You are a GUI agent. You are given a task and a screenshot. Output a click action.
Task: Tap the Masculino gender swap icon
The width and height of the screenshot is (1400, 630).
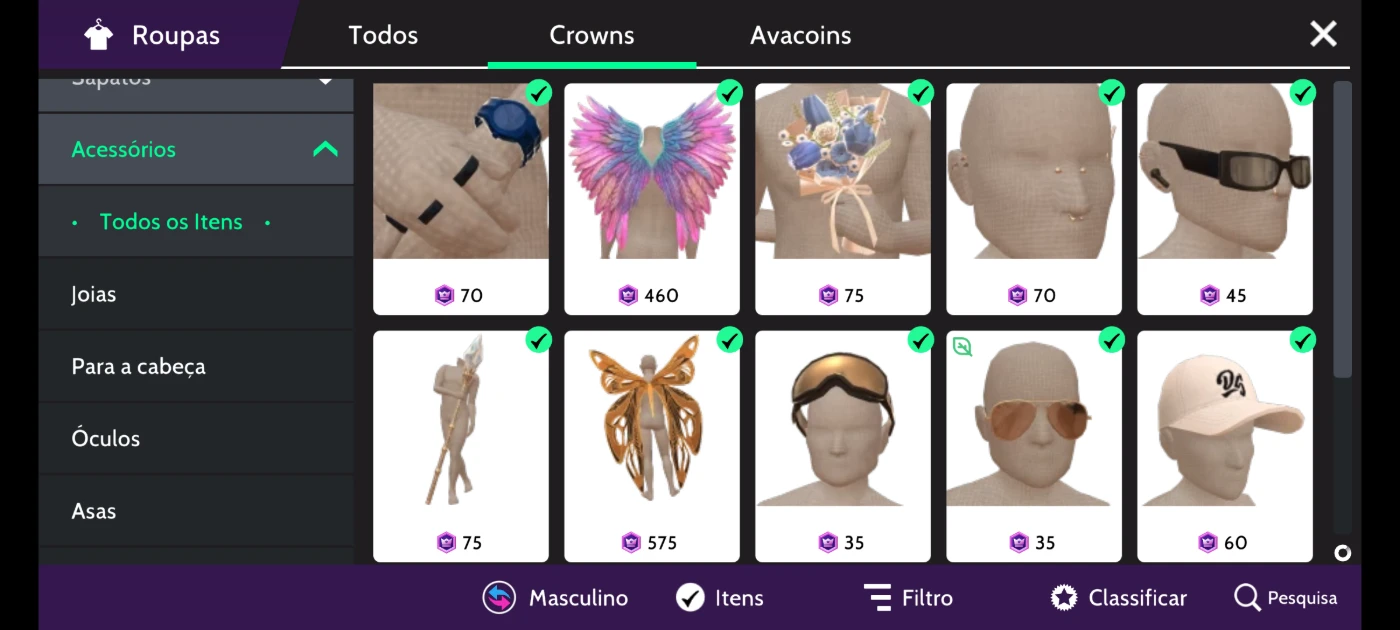pyautogui.click(x=499, y=598)
